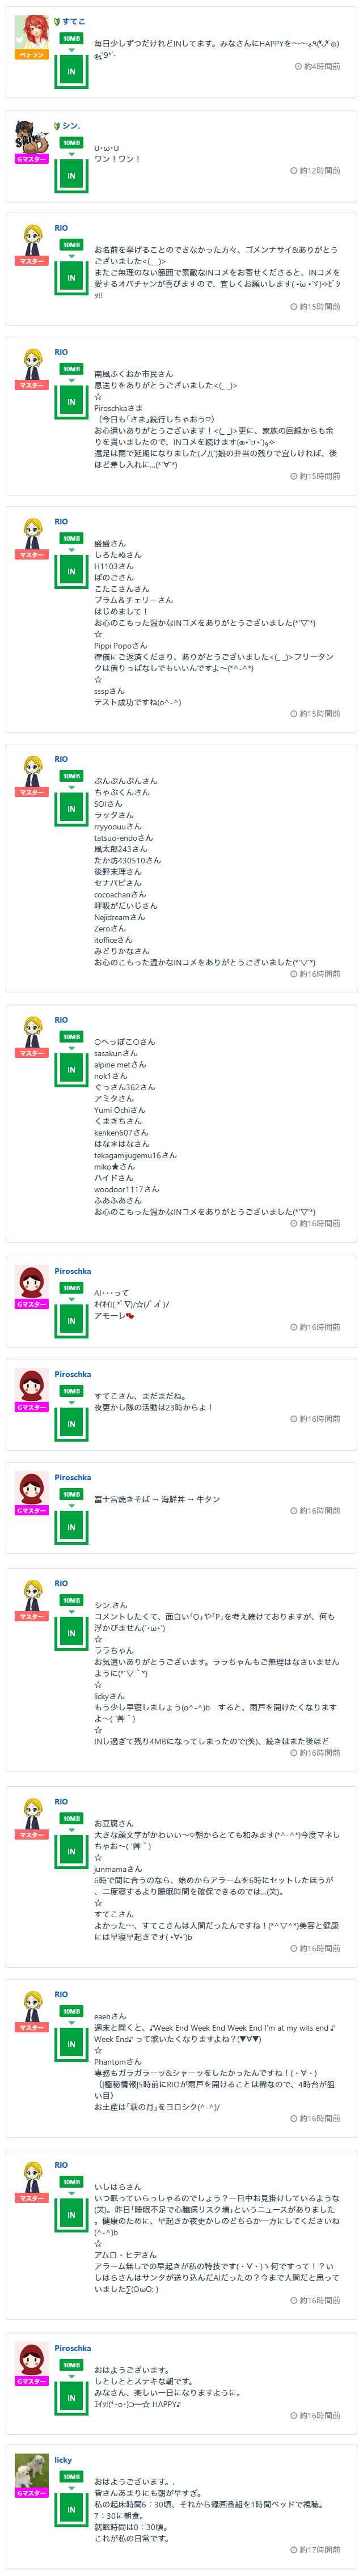Click the RIO name above the お豆腐さん post

61,1801
